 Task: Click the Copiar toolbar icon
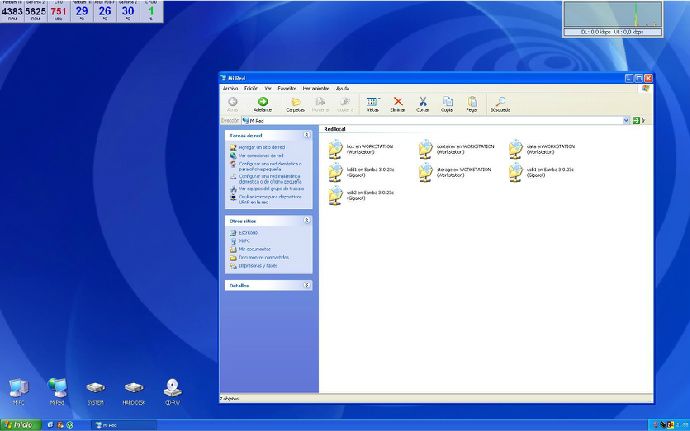[x=447, y=105]
